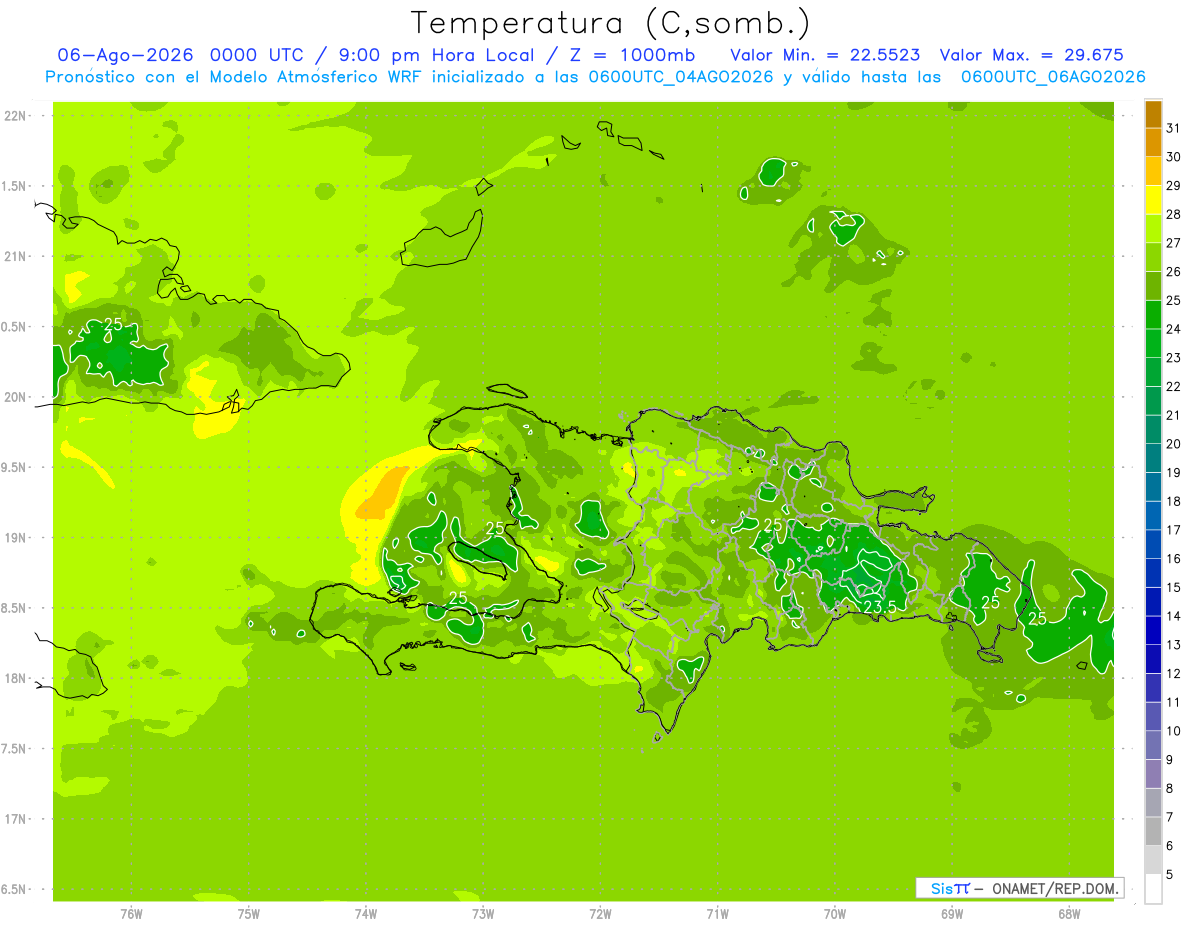Click the '17N' latitude axis label

15,819
